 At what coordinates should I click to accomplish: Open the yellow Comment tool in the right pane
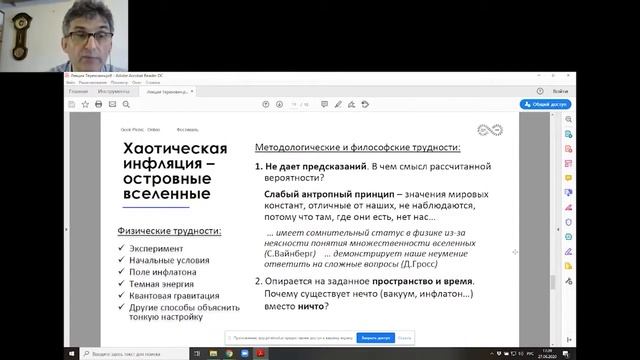(x=569, y=178)
